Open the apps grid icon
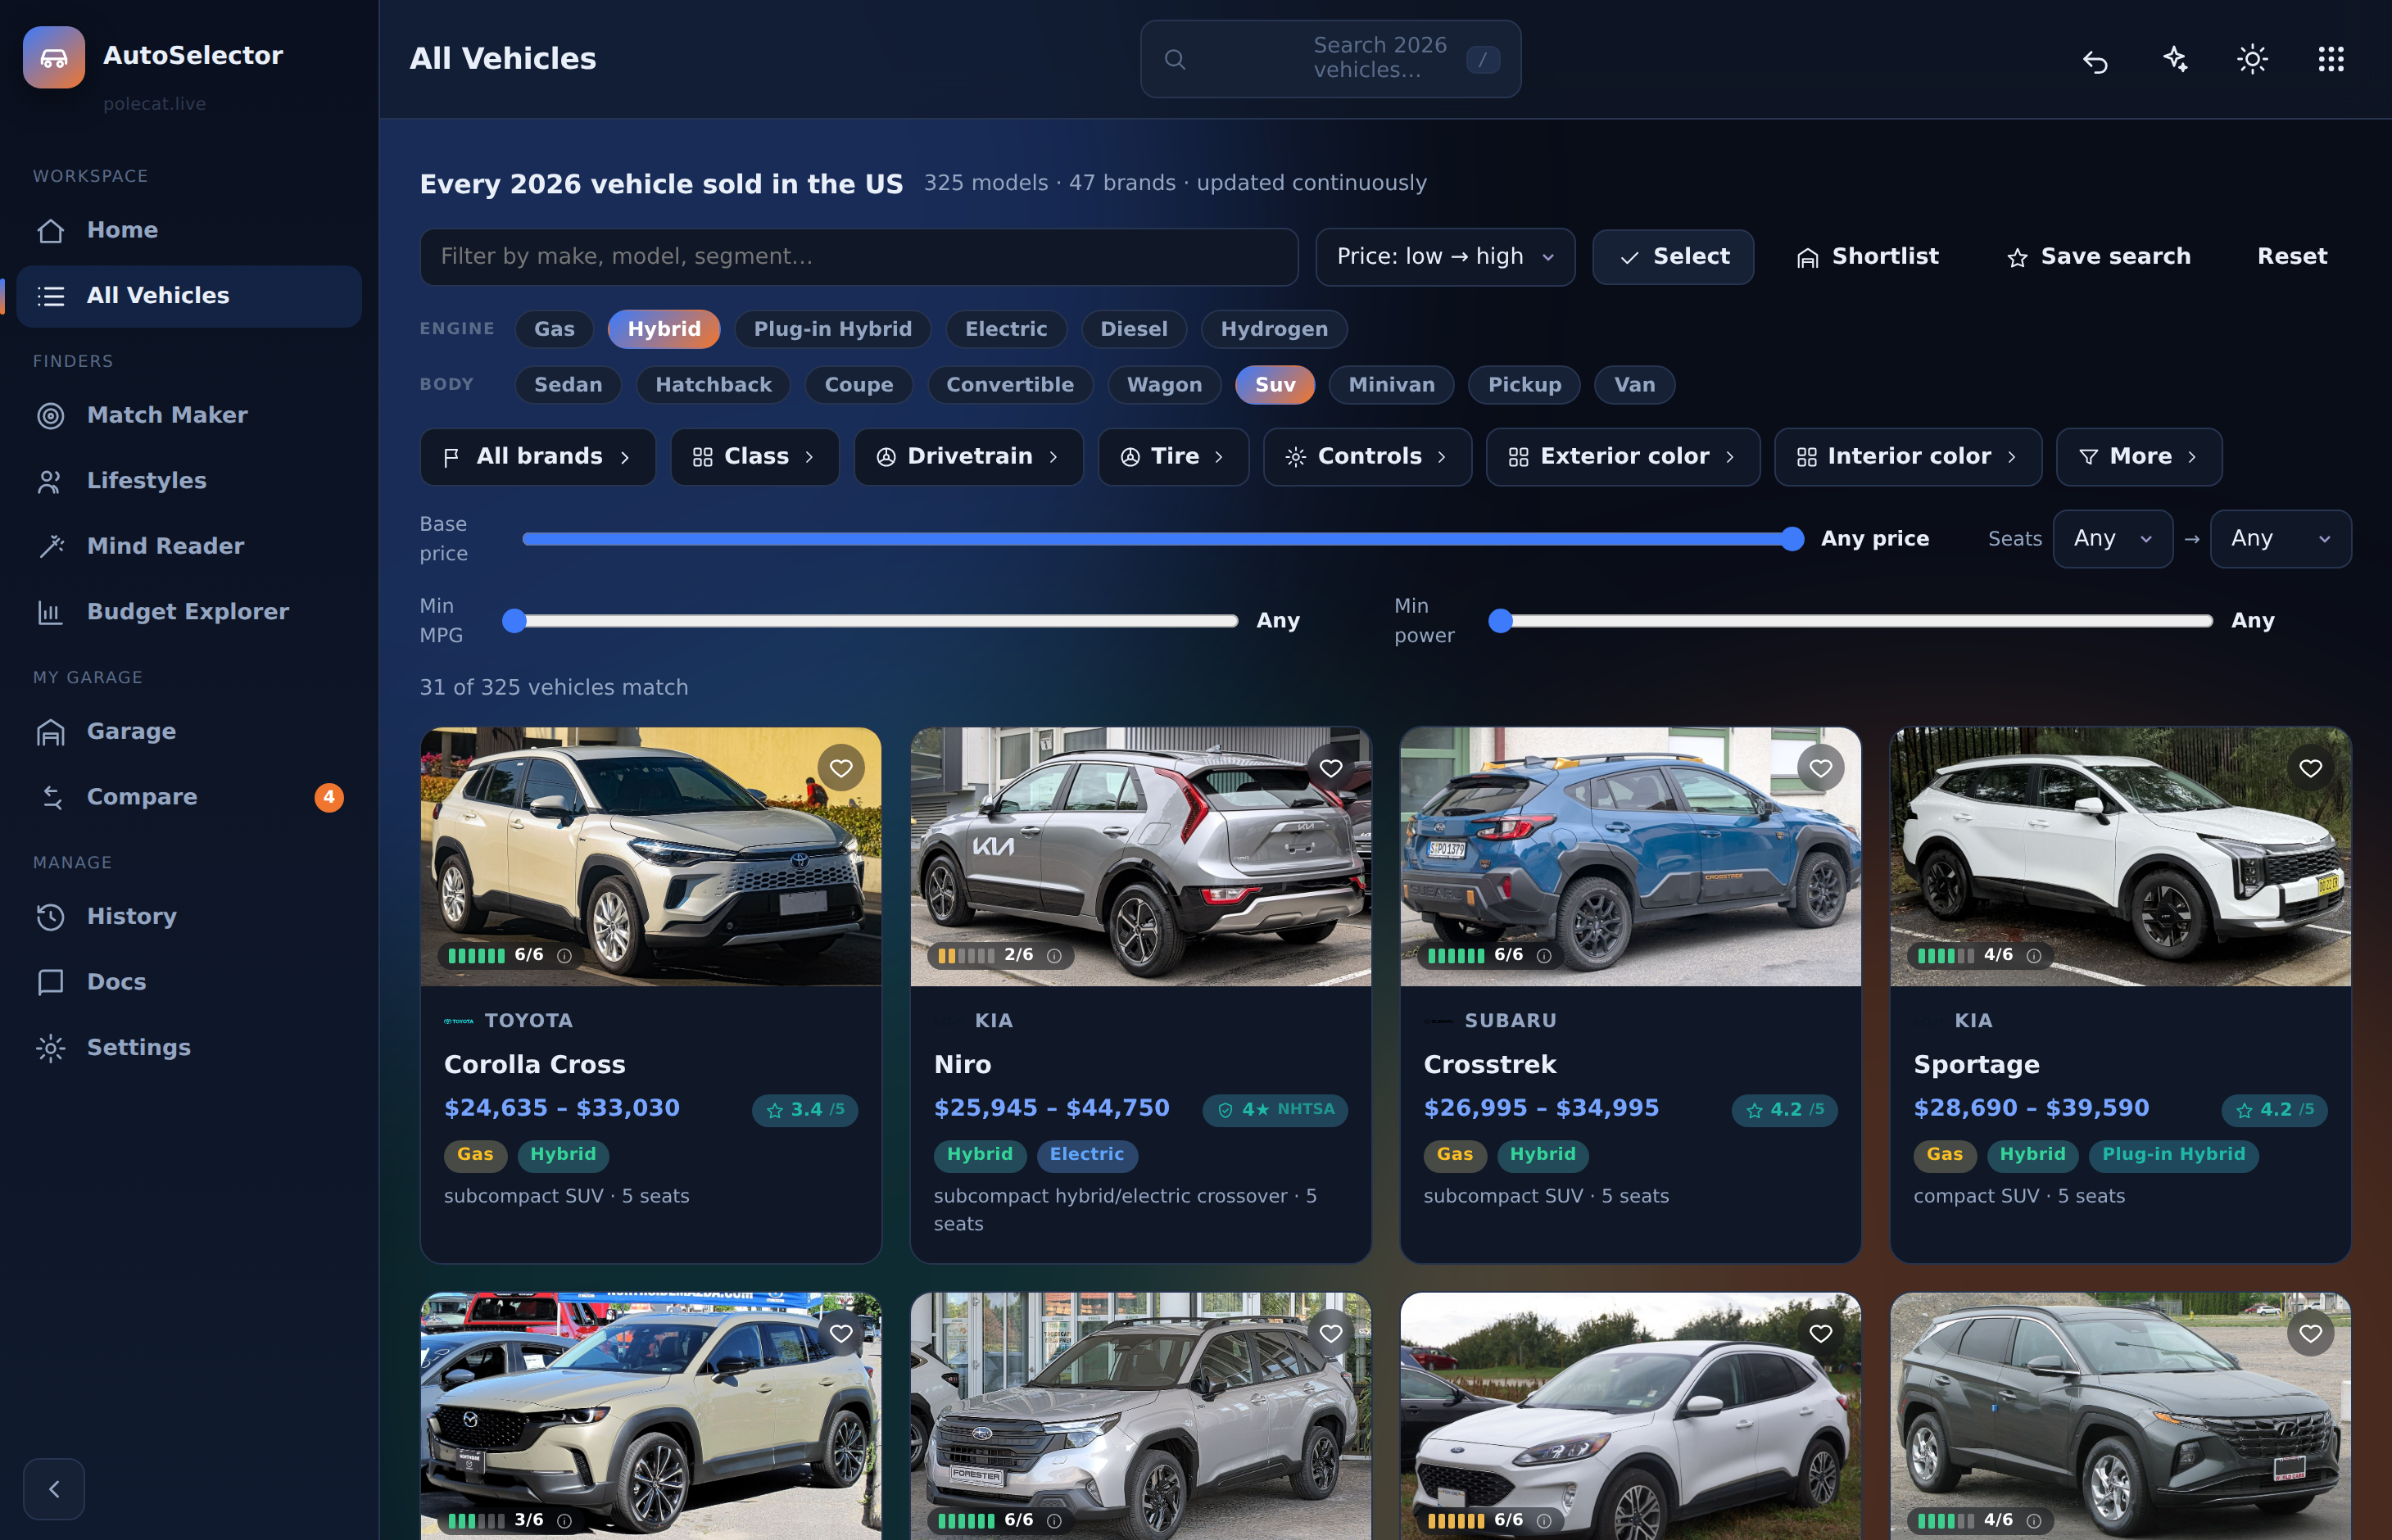The image size is (2392, 1540). pyautogui.click(x=2331, y=59)
